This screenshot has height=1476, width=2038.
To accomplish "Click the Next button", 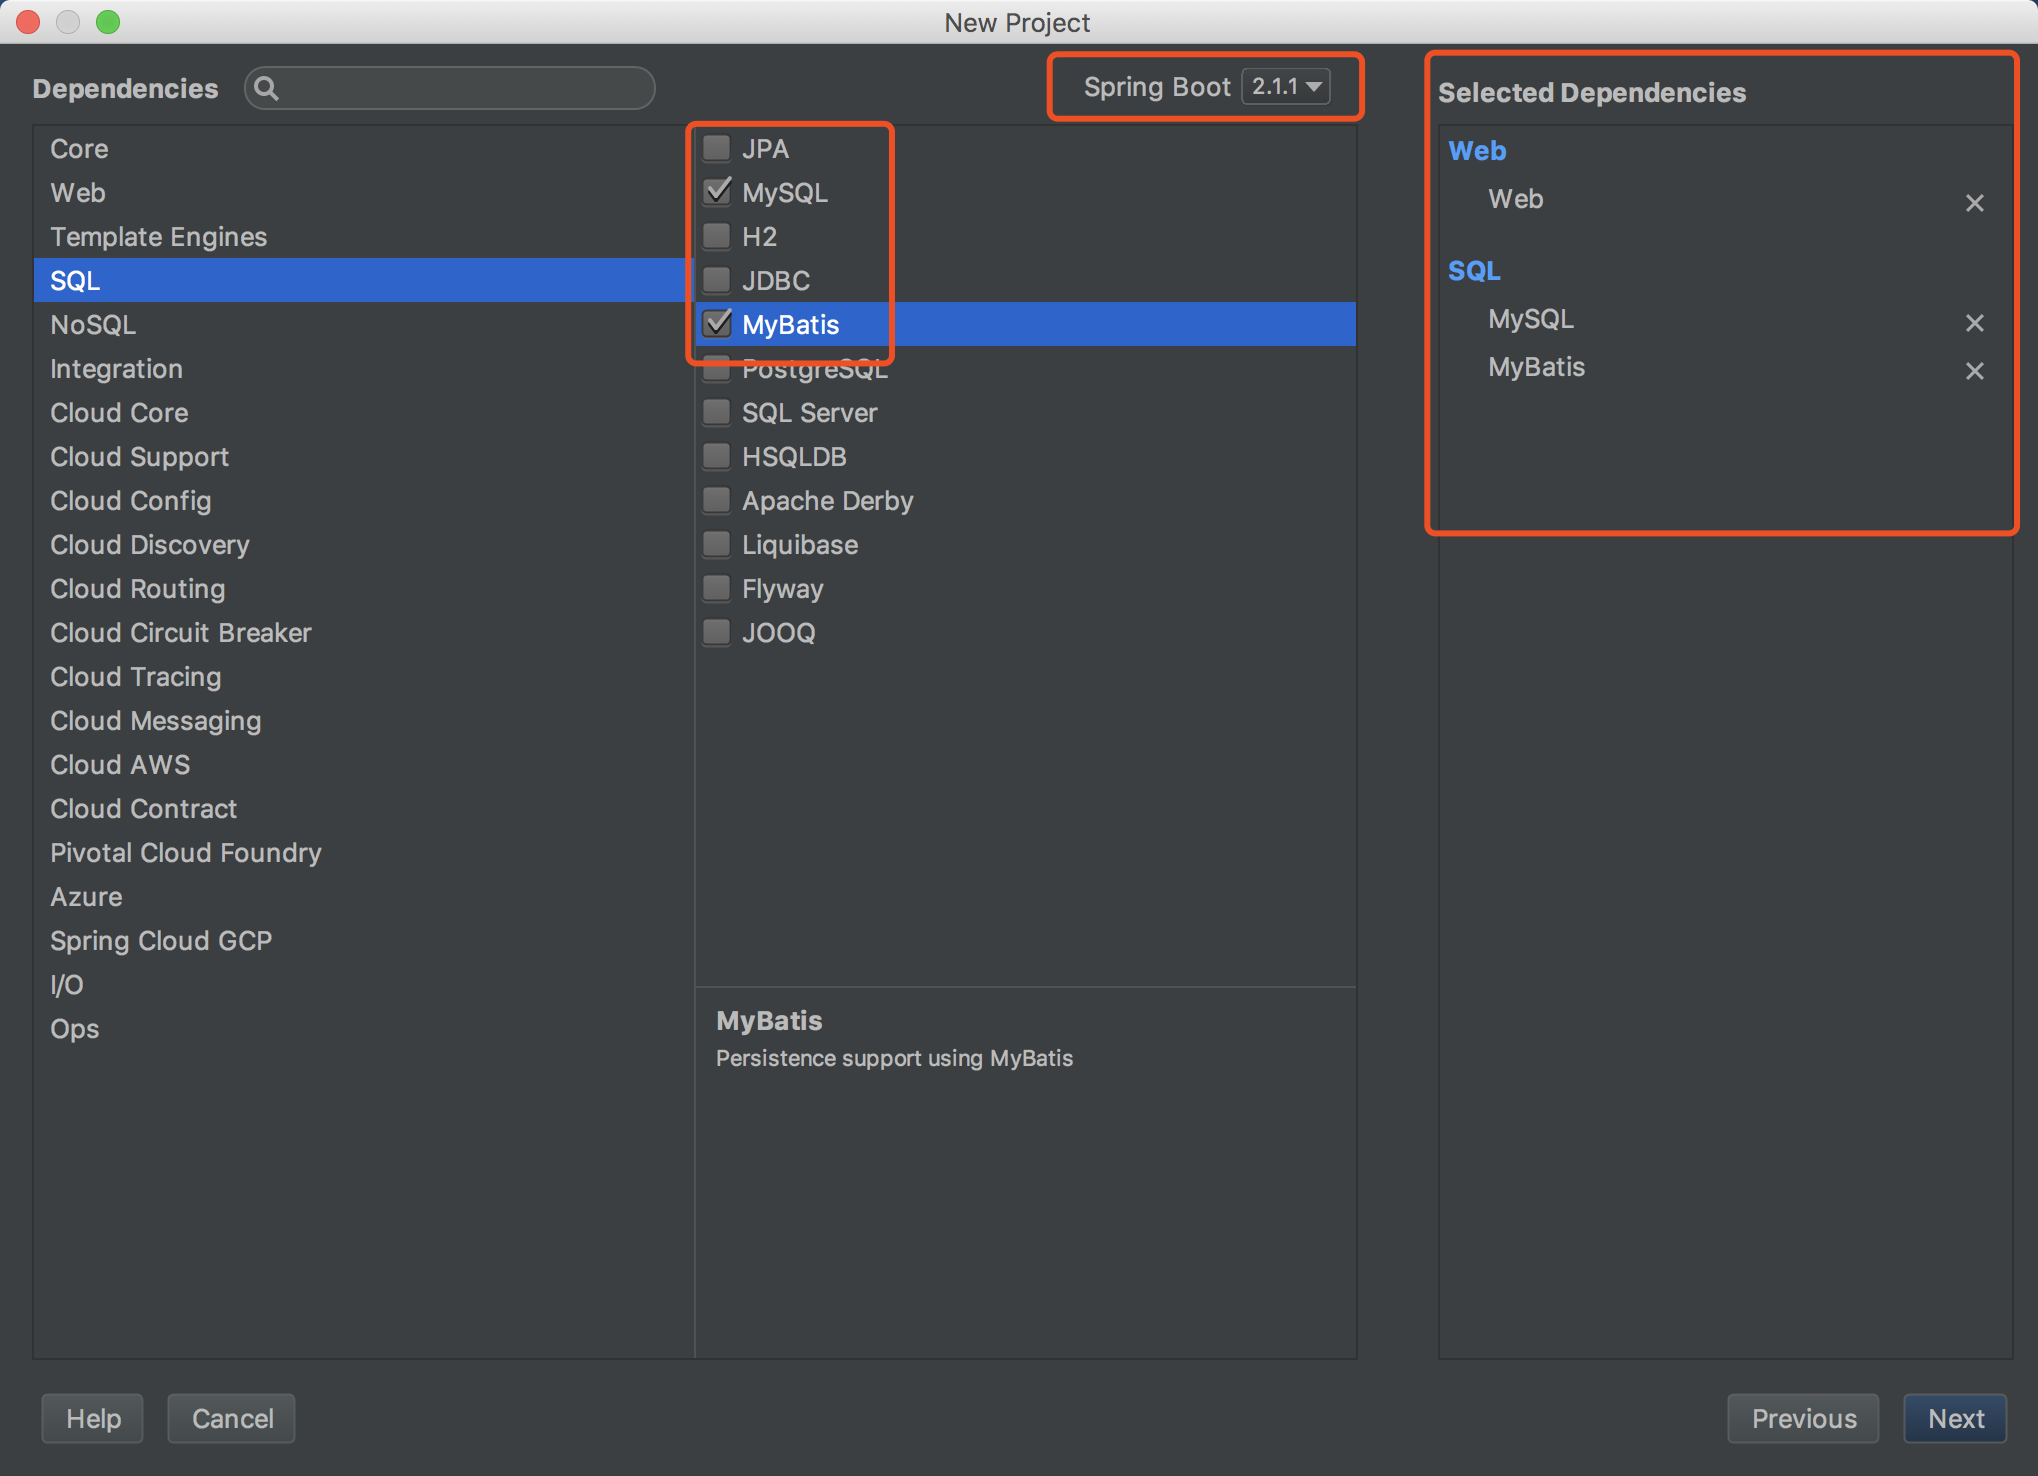I will point(1955,1418).
